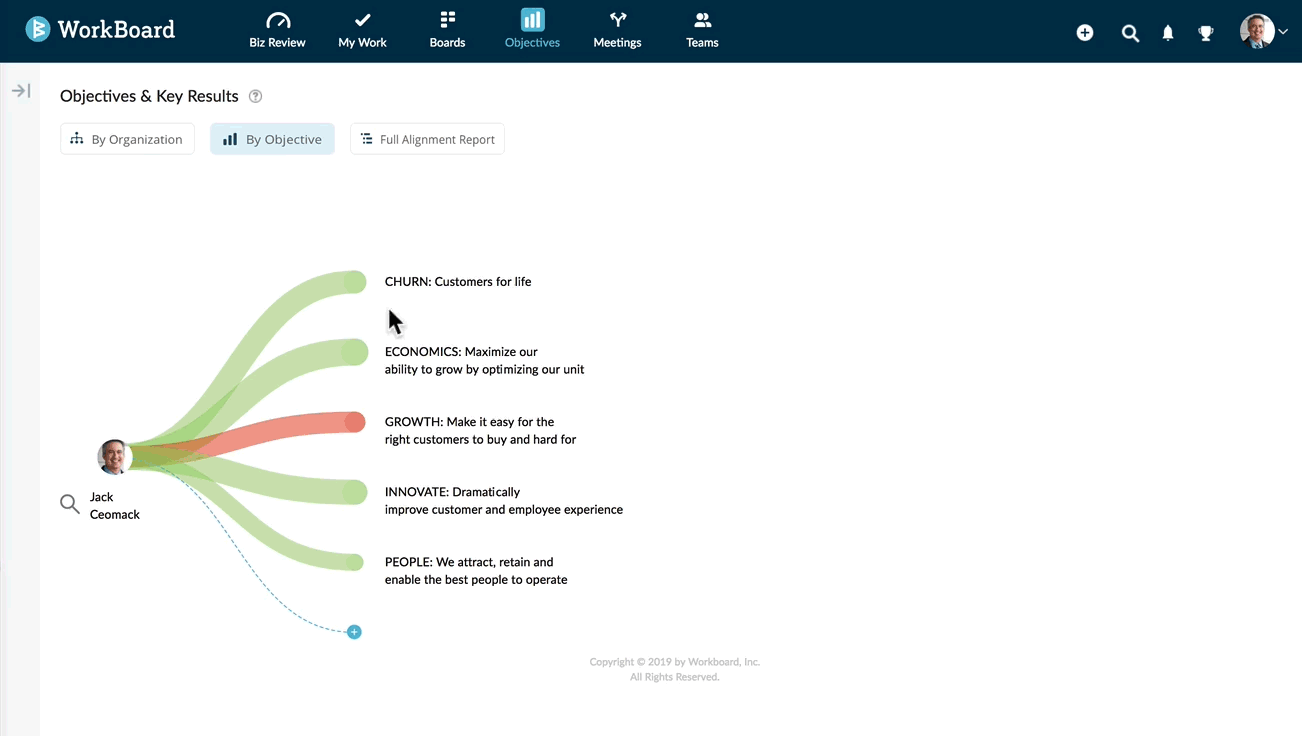Click the red GROWTH objective node
Screen dimensions: 1302x736
(x=355, y=422)
